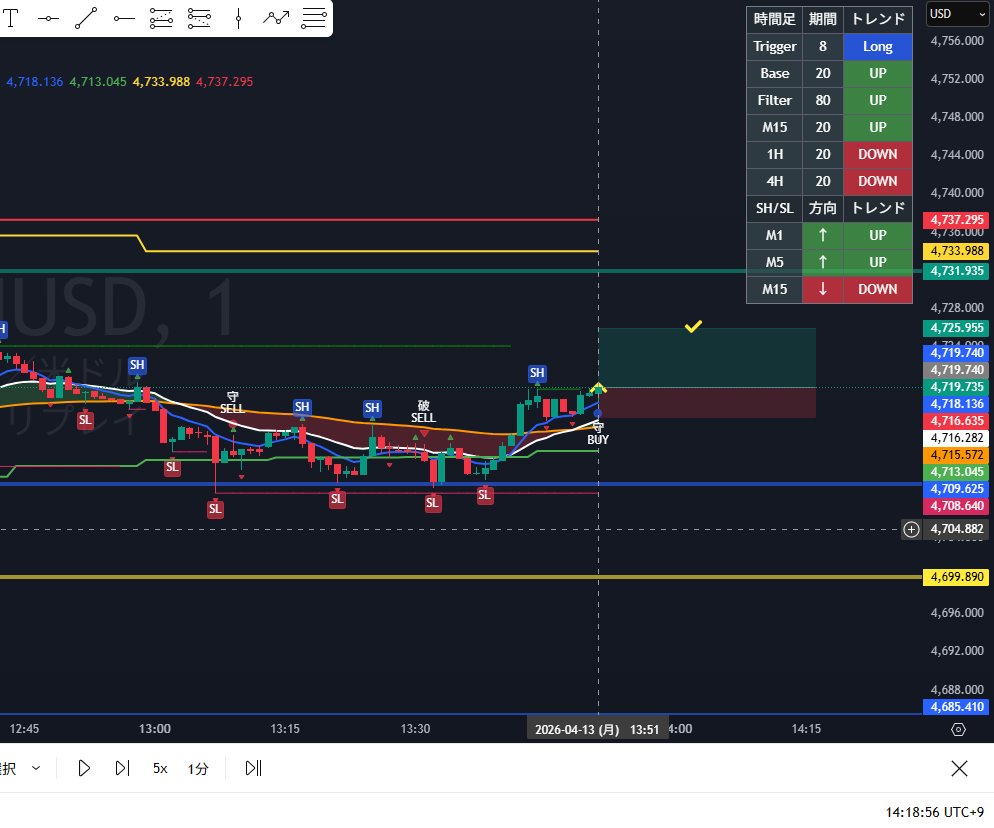Open price scale settings gear icon
This screenshot has height=828, width=994.
pos(958,729)
